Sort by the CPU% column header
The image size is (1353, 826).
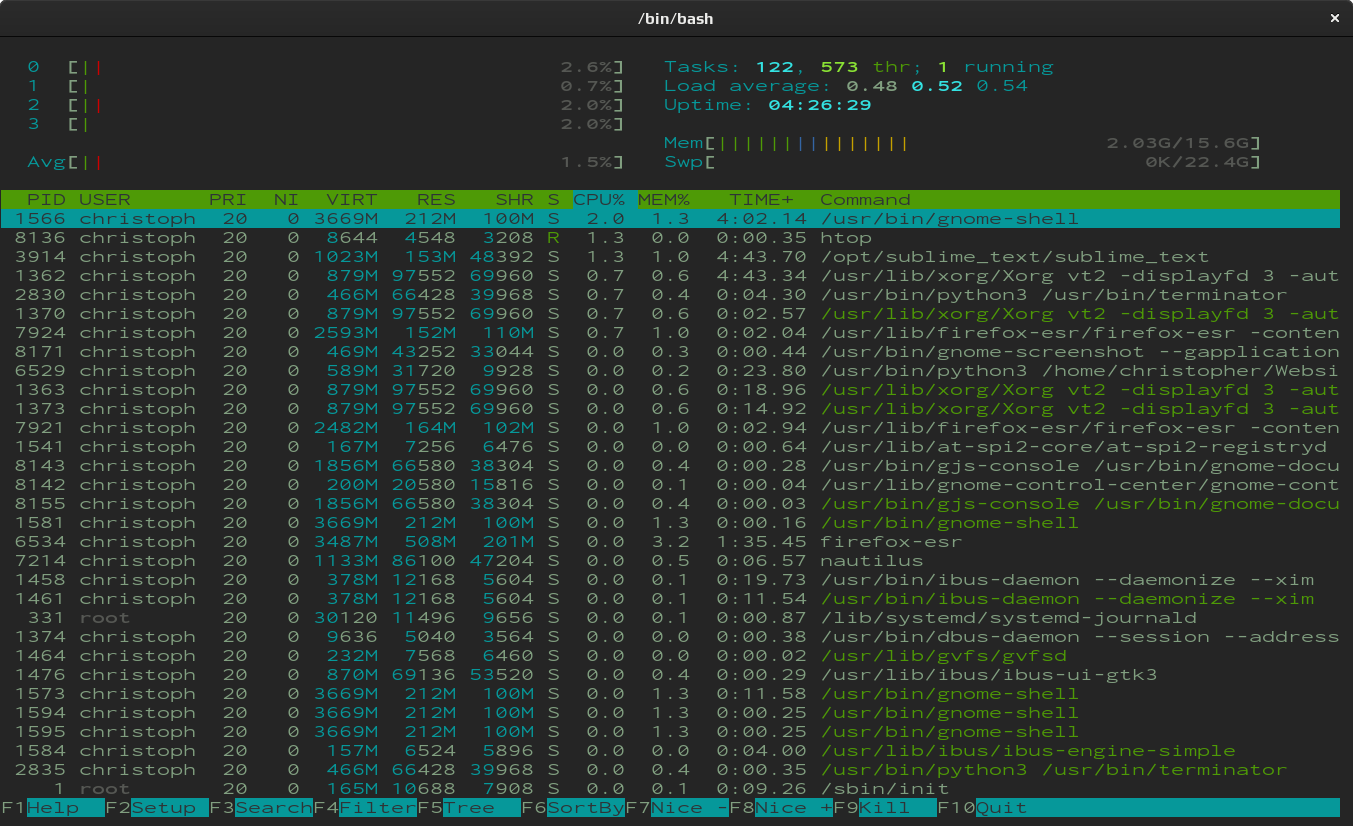pos(599,200)
